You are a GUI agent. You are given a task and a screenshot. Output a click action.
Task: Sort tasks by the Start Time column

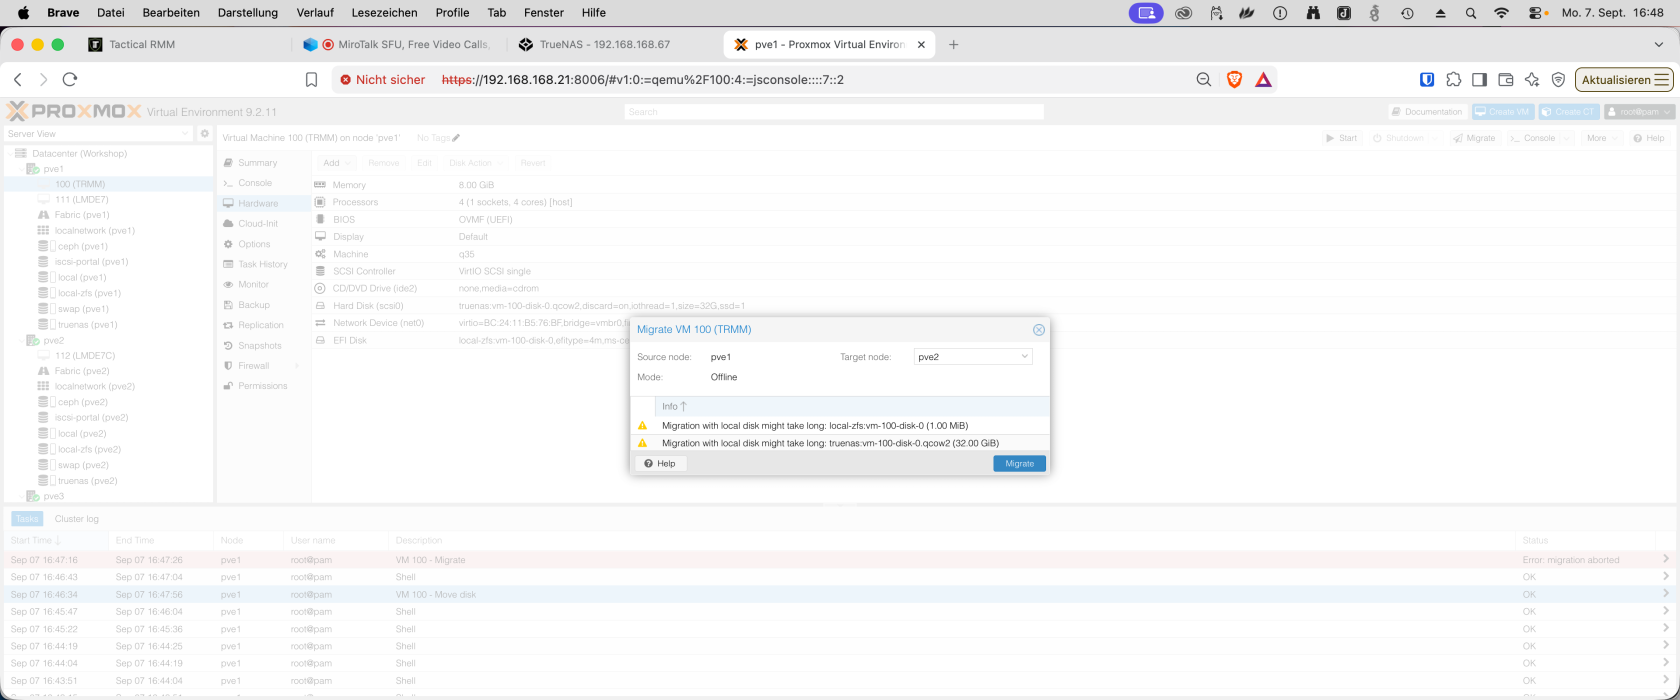pos(56,541)
